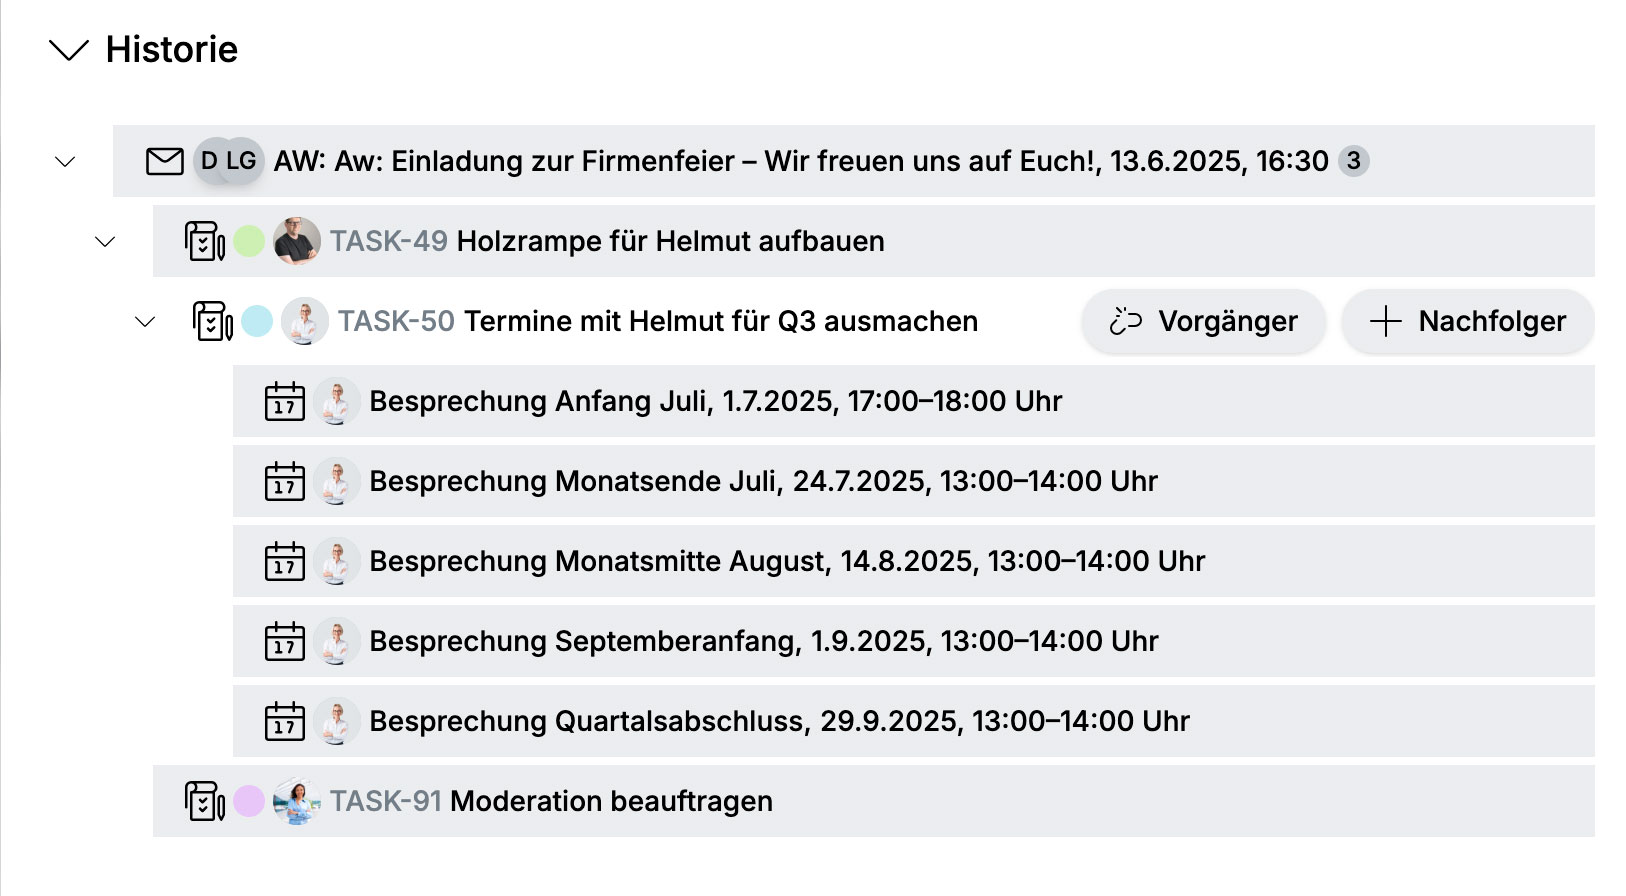This screenshot has width=1626, height=896.
Task: Open Besprechung Monatsmitte August appointment
Action: pos(786,561)
